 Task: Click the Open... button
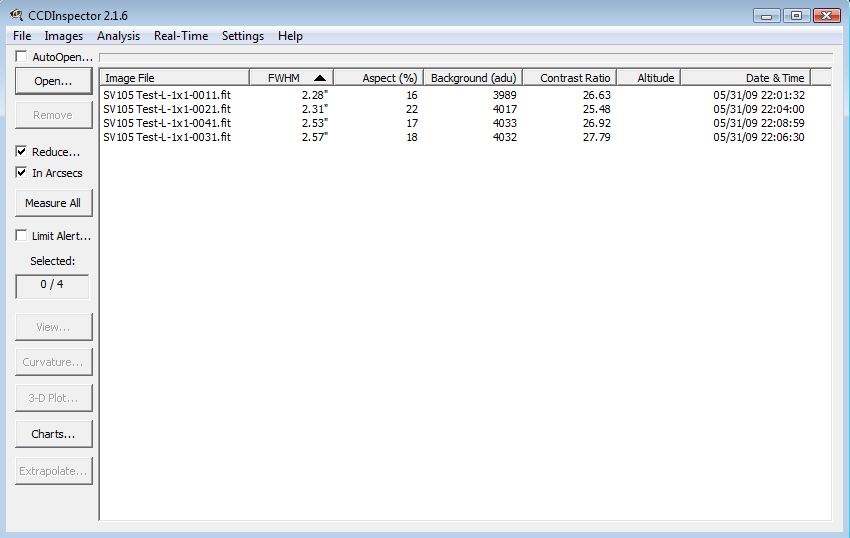(54, 81)
